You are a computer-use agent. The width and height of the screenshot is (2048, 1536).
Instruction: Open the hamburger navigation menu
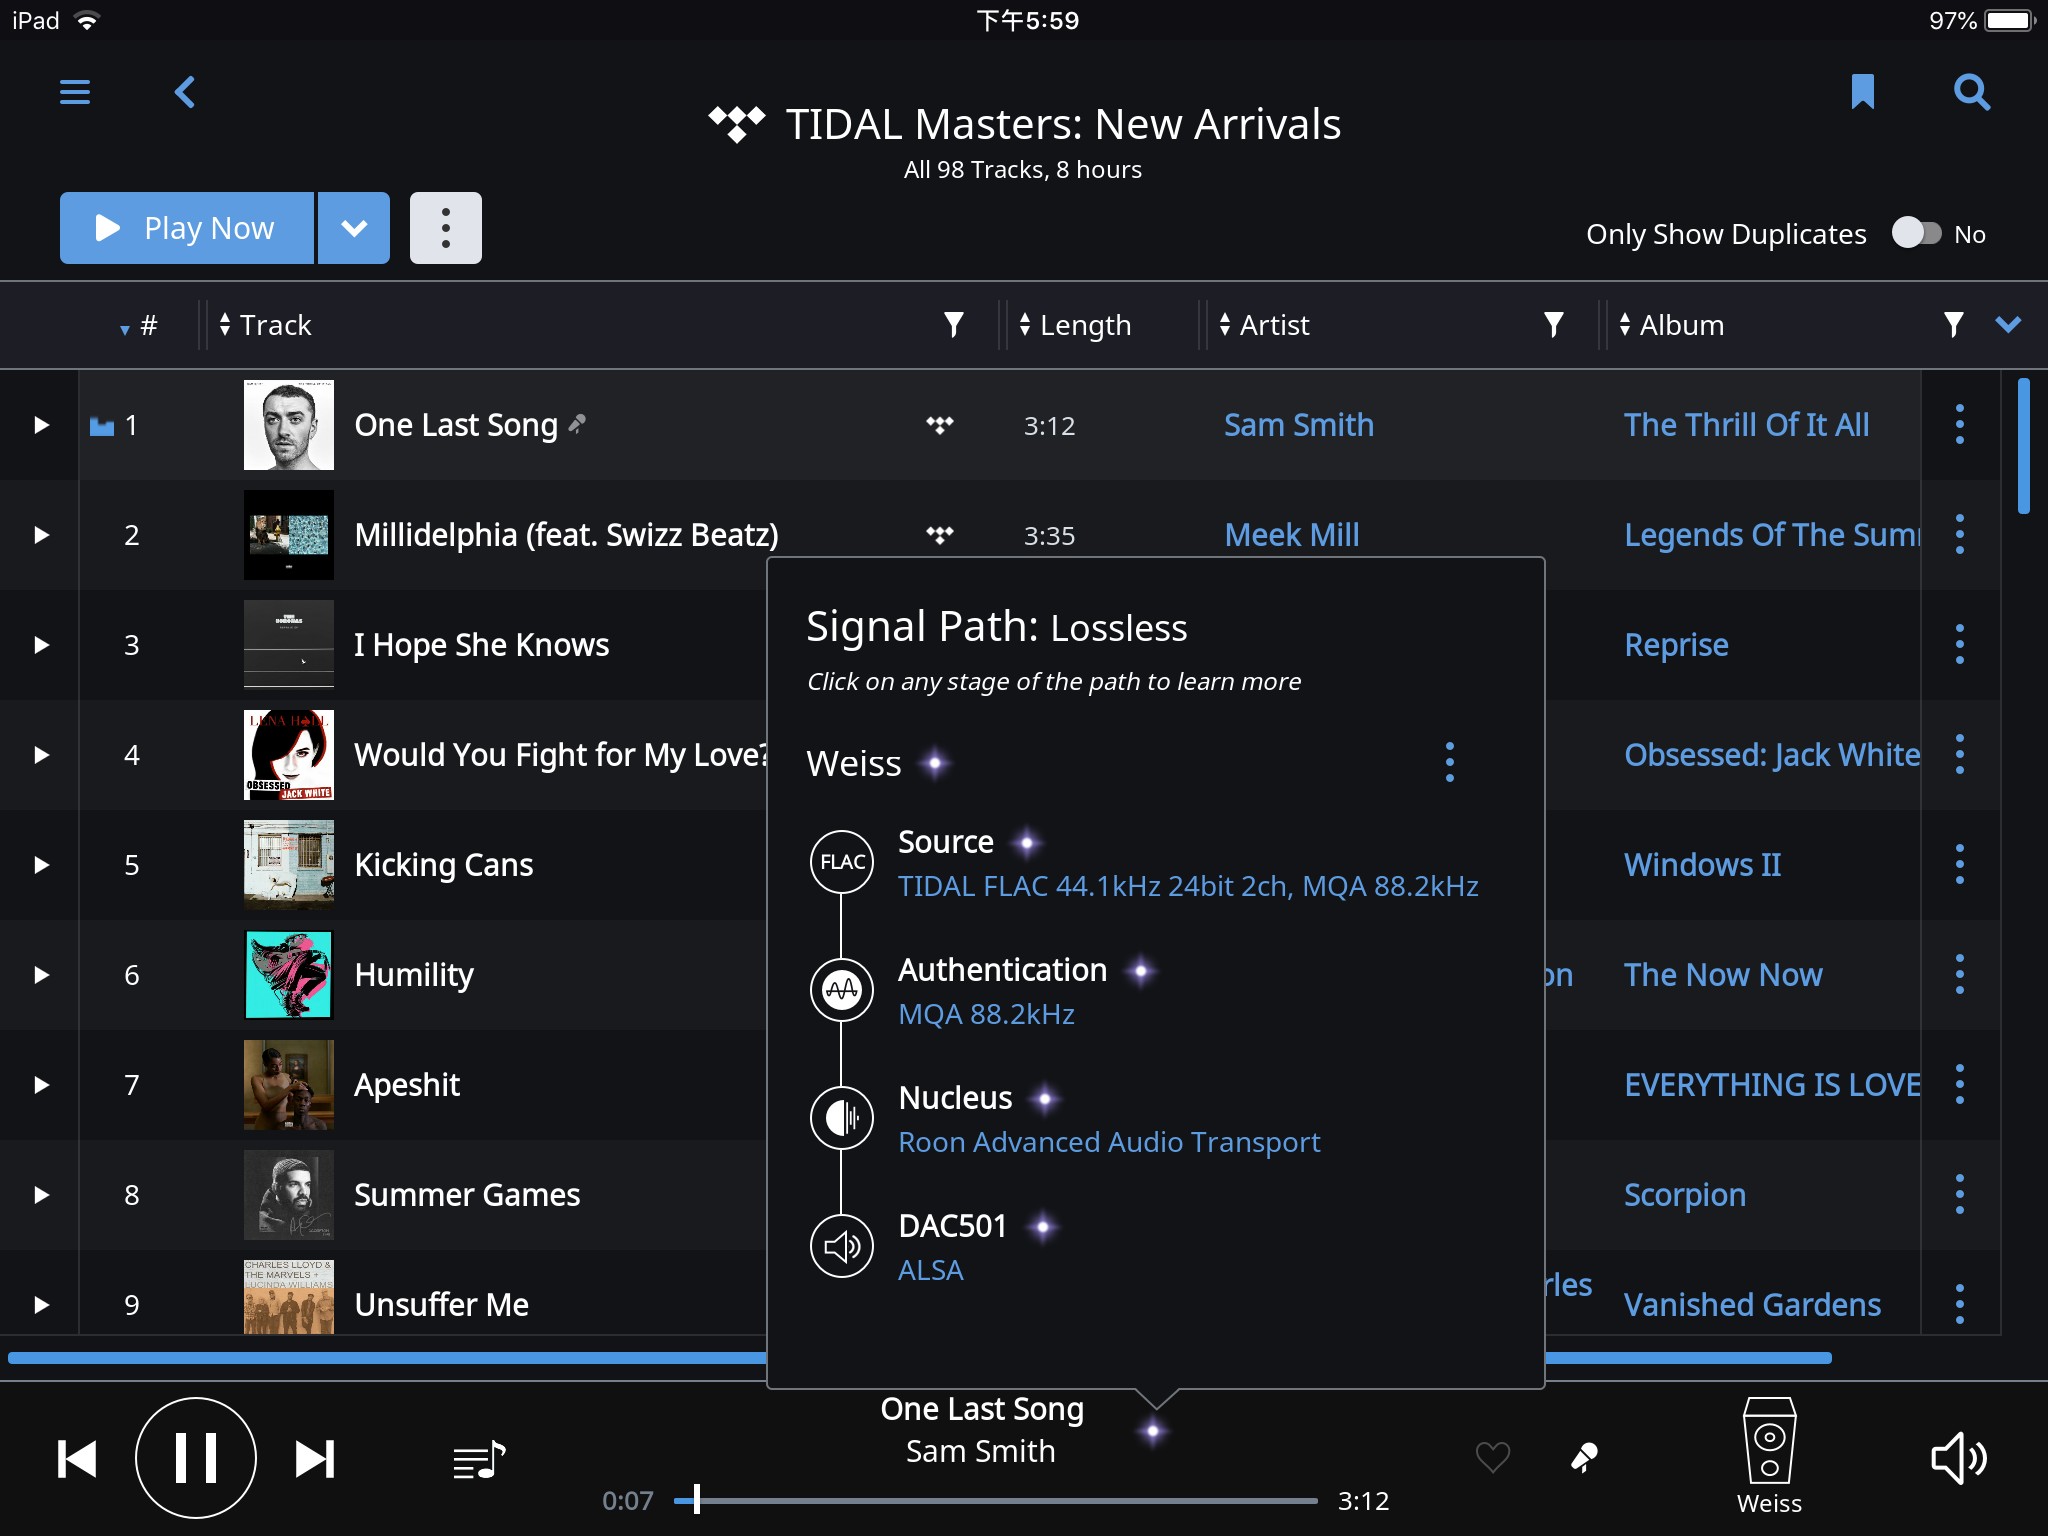[75, 93]
